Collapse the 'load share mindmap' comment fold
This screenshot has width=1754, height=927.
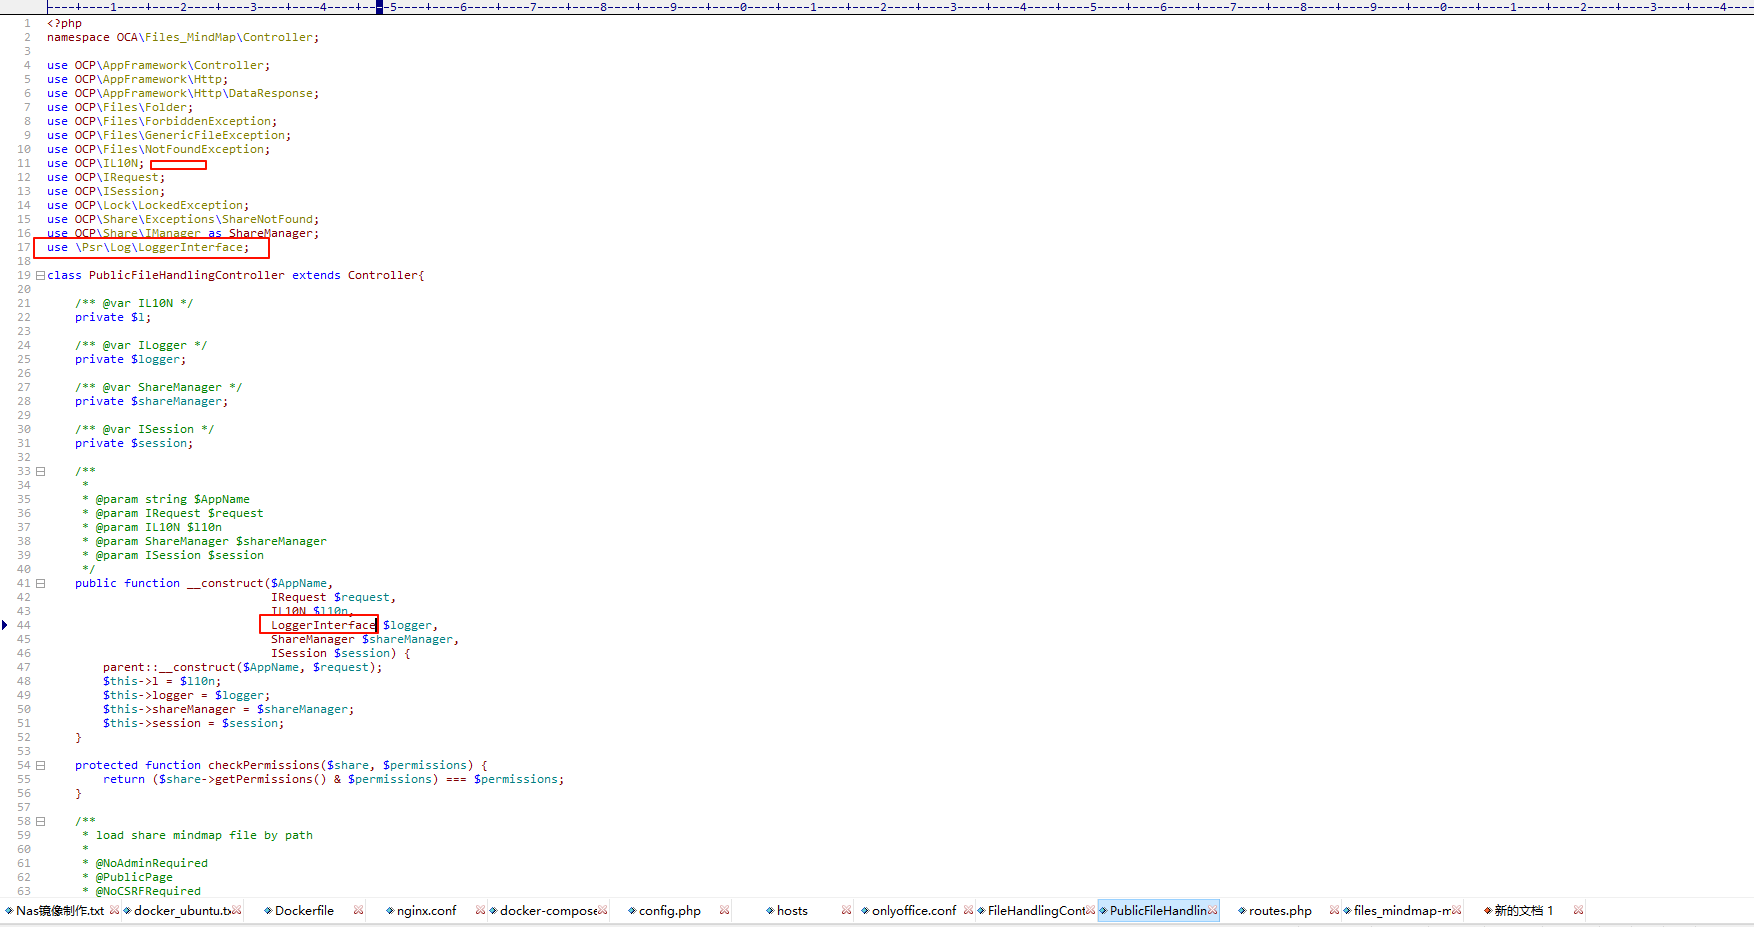tap(40, 821)
